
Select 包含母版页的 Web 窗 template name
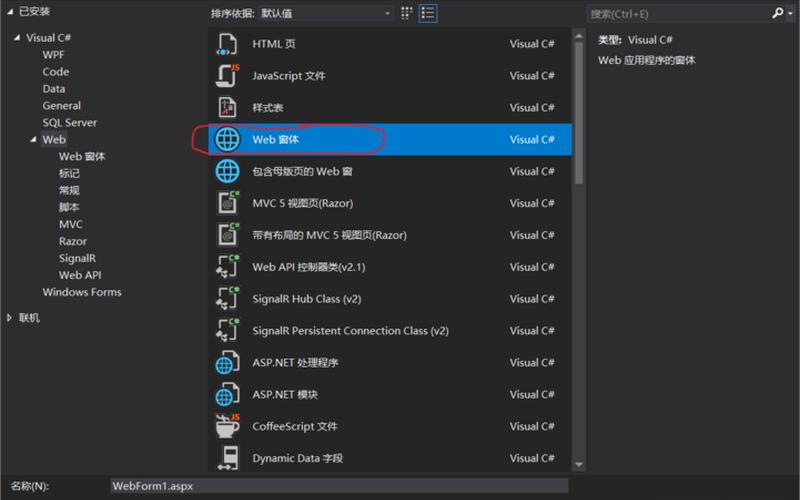tap(302, 171)
